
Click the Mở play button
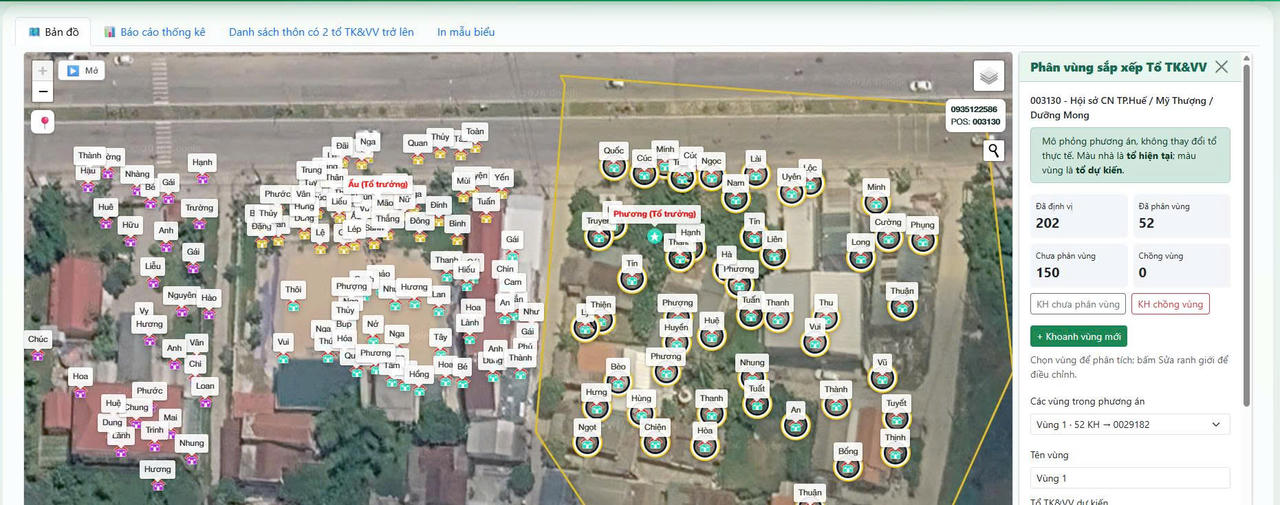tap(82, 71)
